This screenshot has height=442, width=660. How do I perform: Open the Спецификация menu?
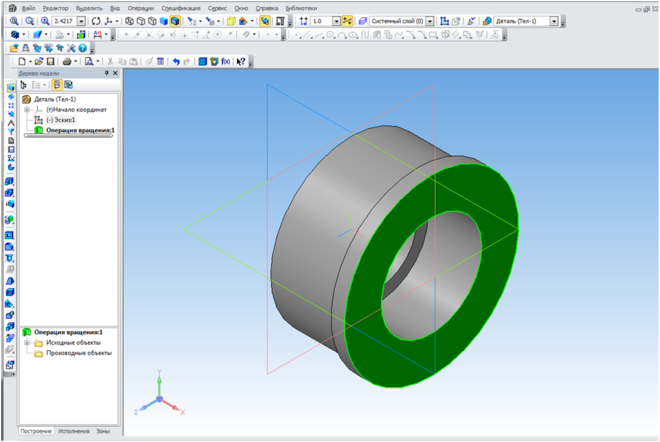click(x=181, y=8)
